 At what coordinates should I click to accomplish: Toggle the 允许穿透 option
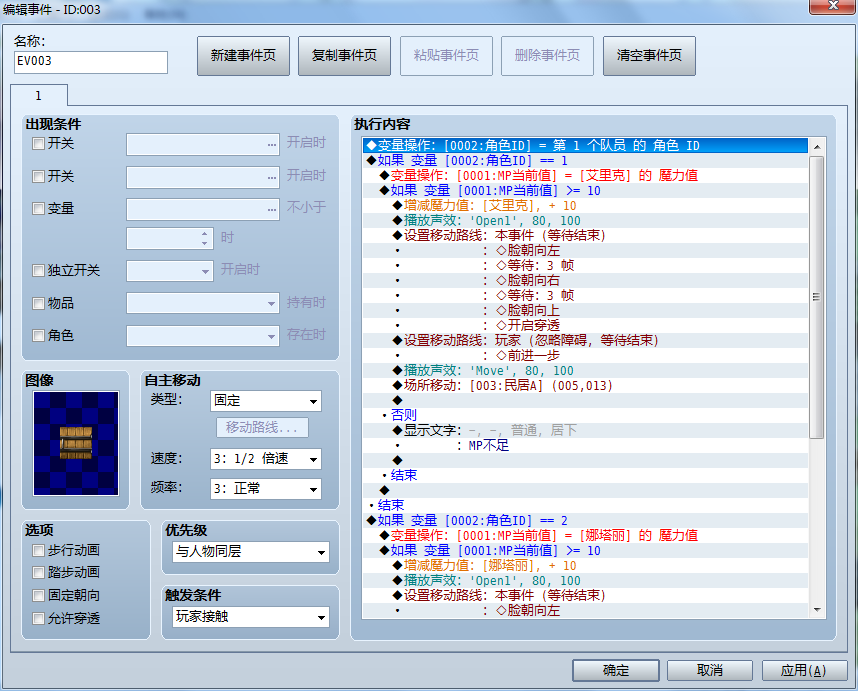38,618
